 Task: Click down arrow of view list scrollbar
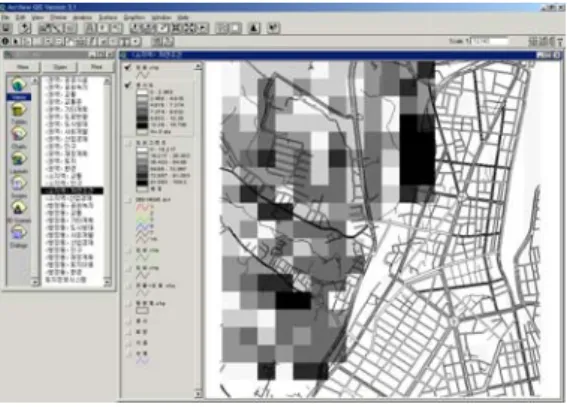point(107,282)
